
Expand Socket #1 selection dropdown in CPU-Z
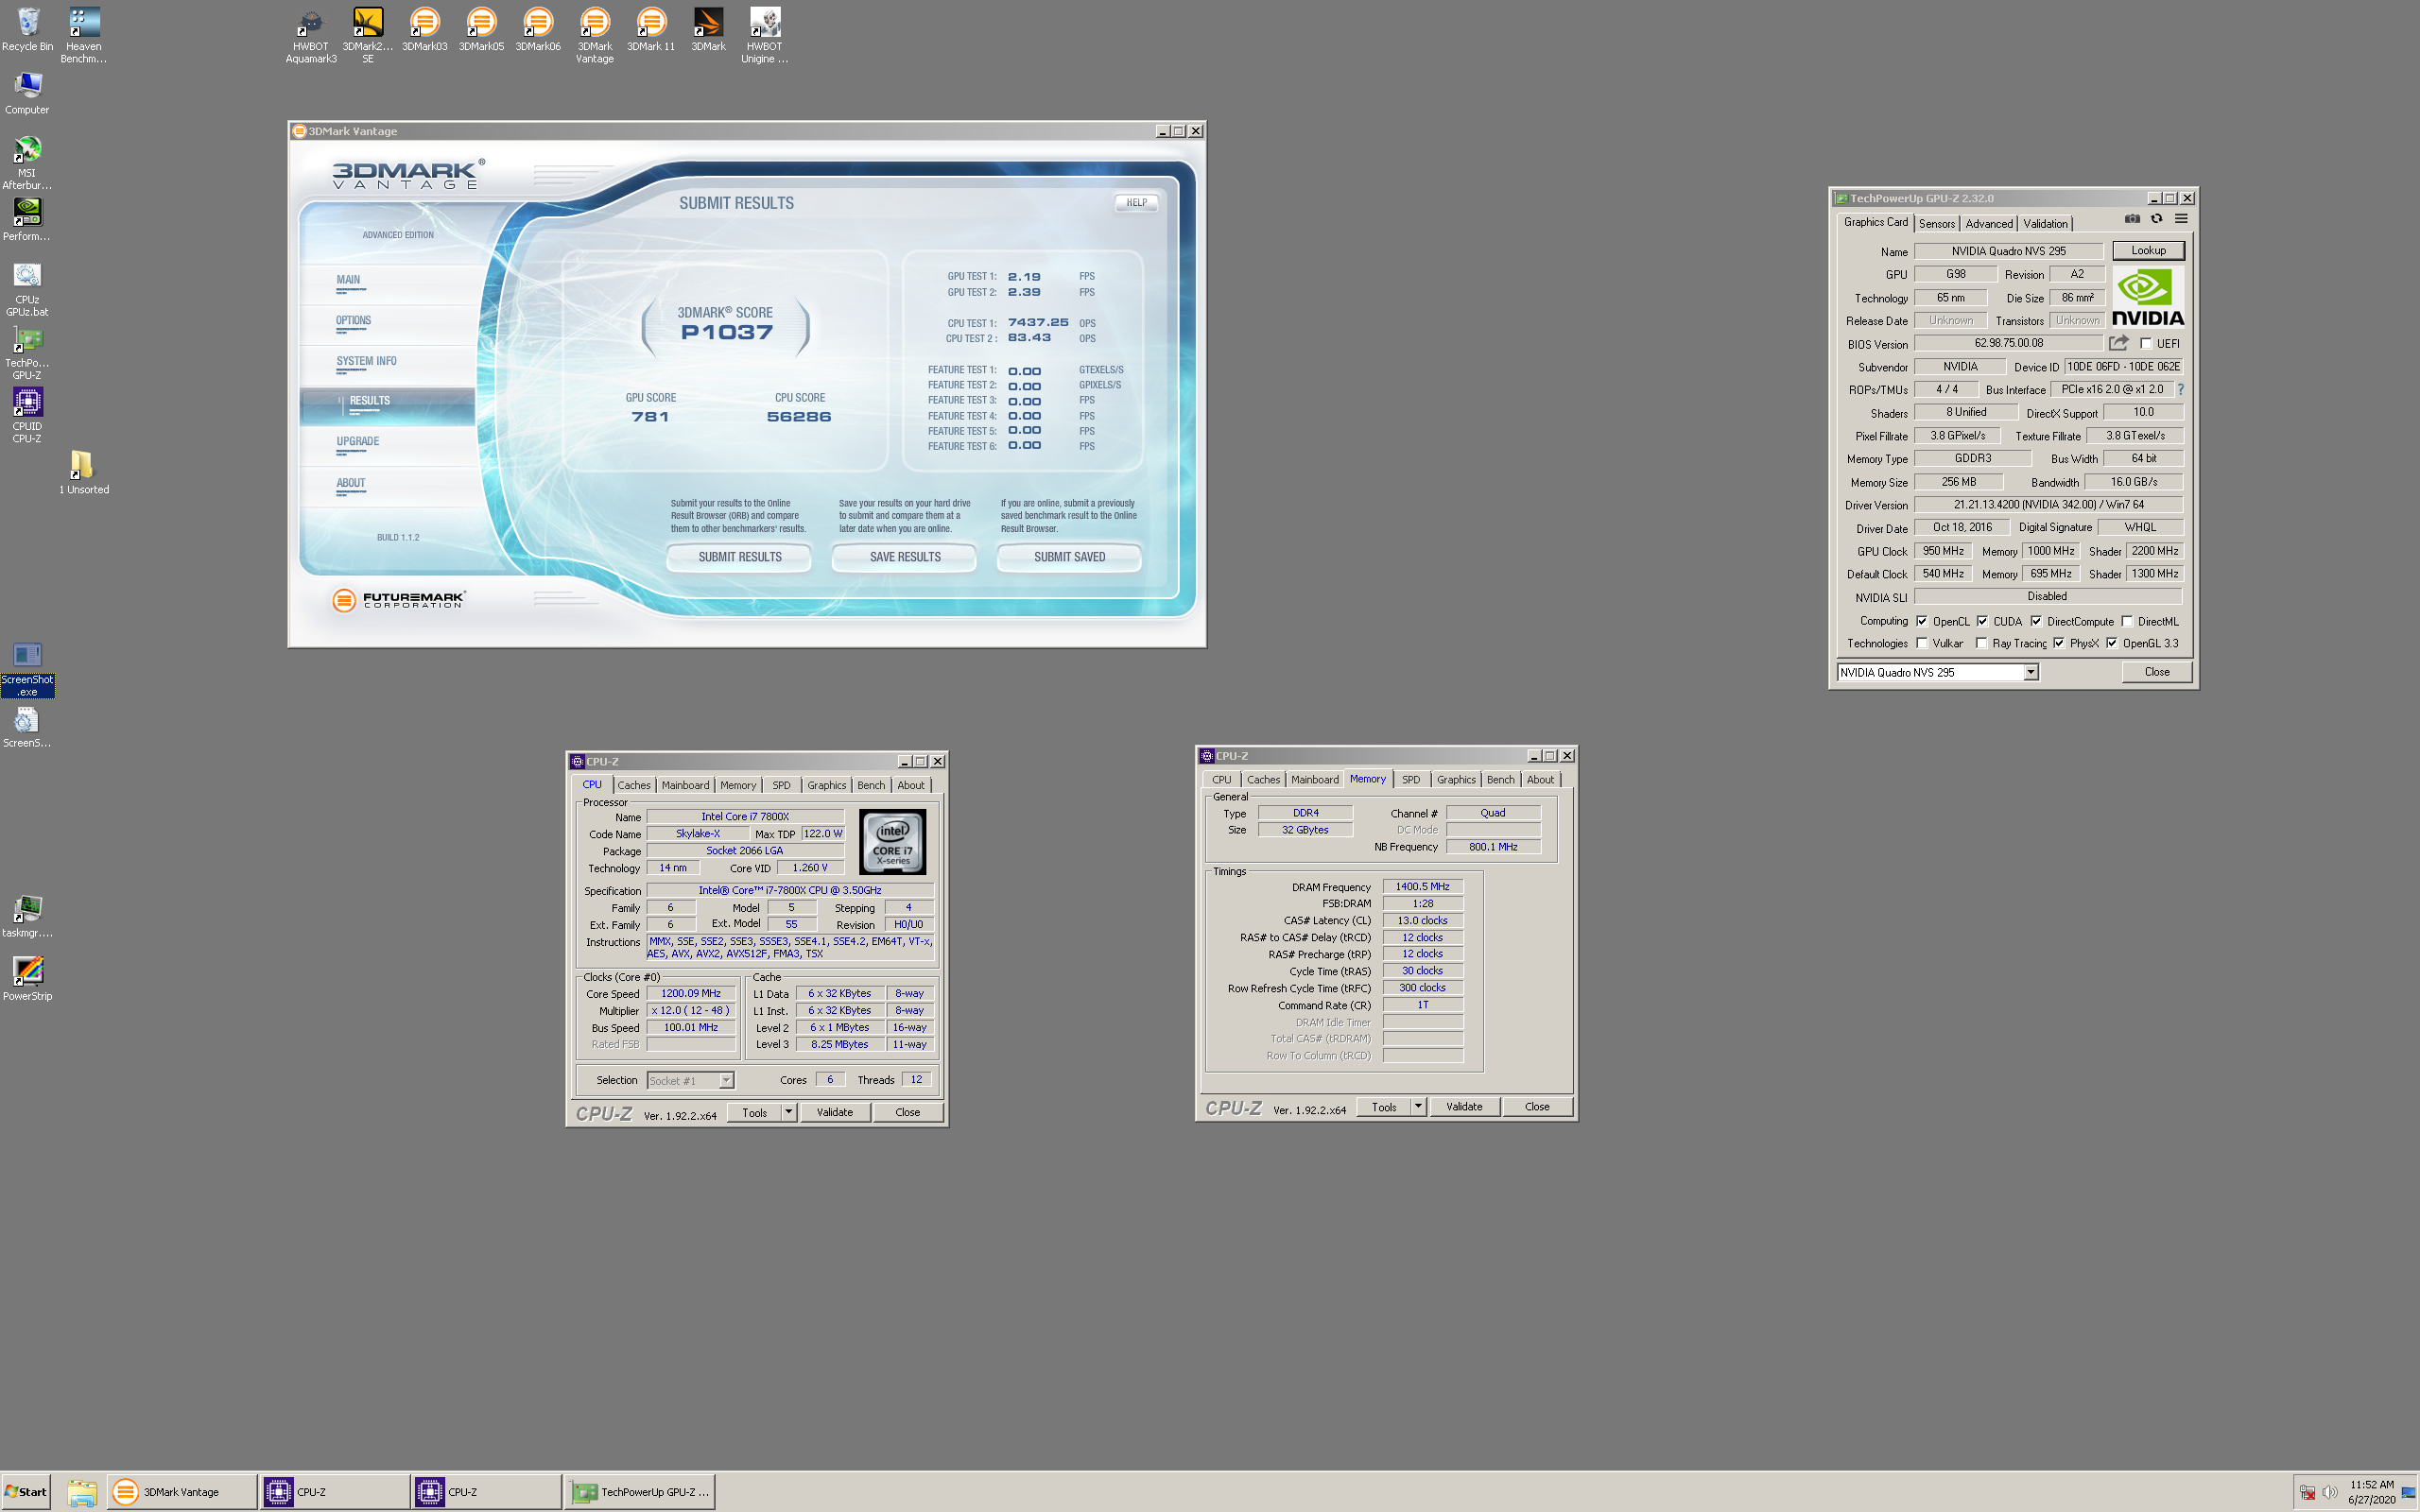click(x=727, y=1080)
